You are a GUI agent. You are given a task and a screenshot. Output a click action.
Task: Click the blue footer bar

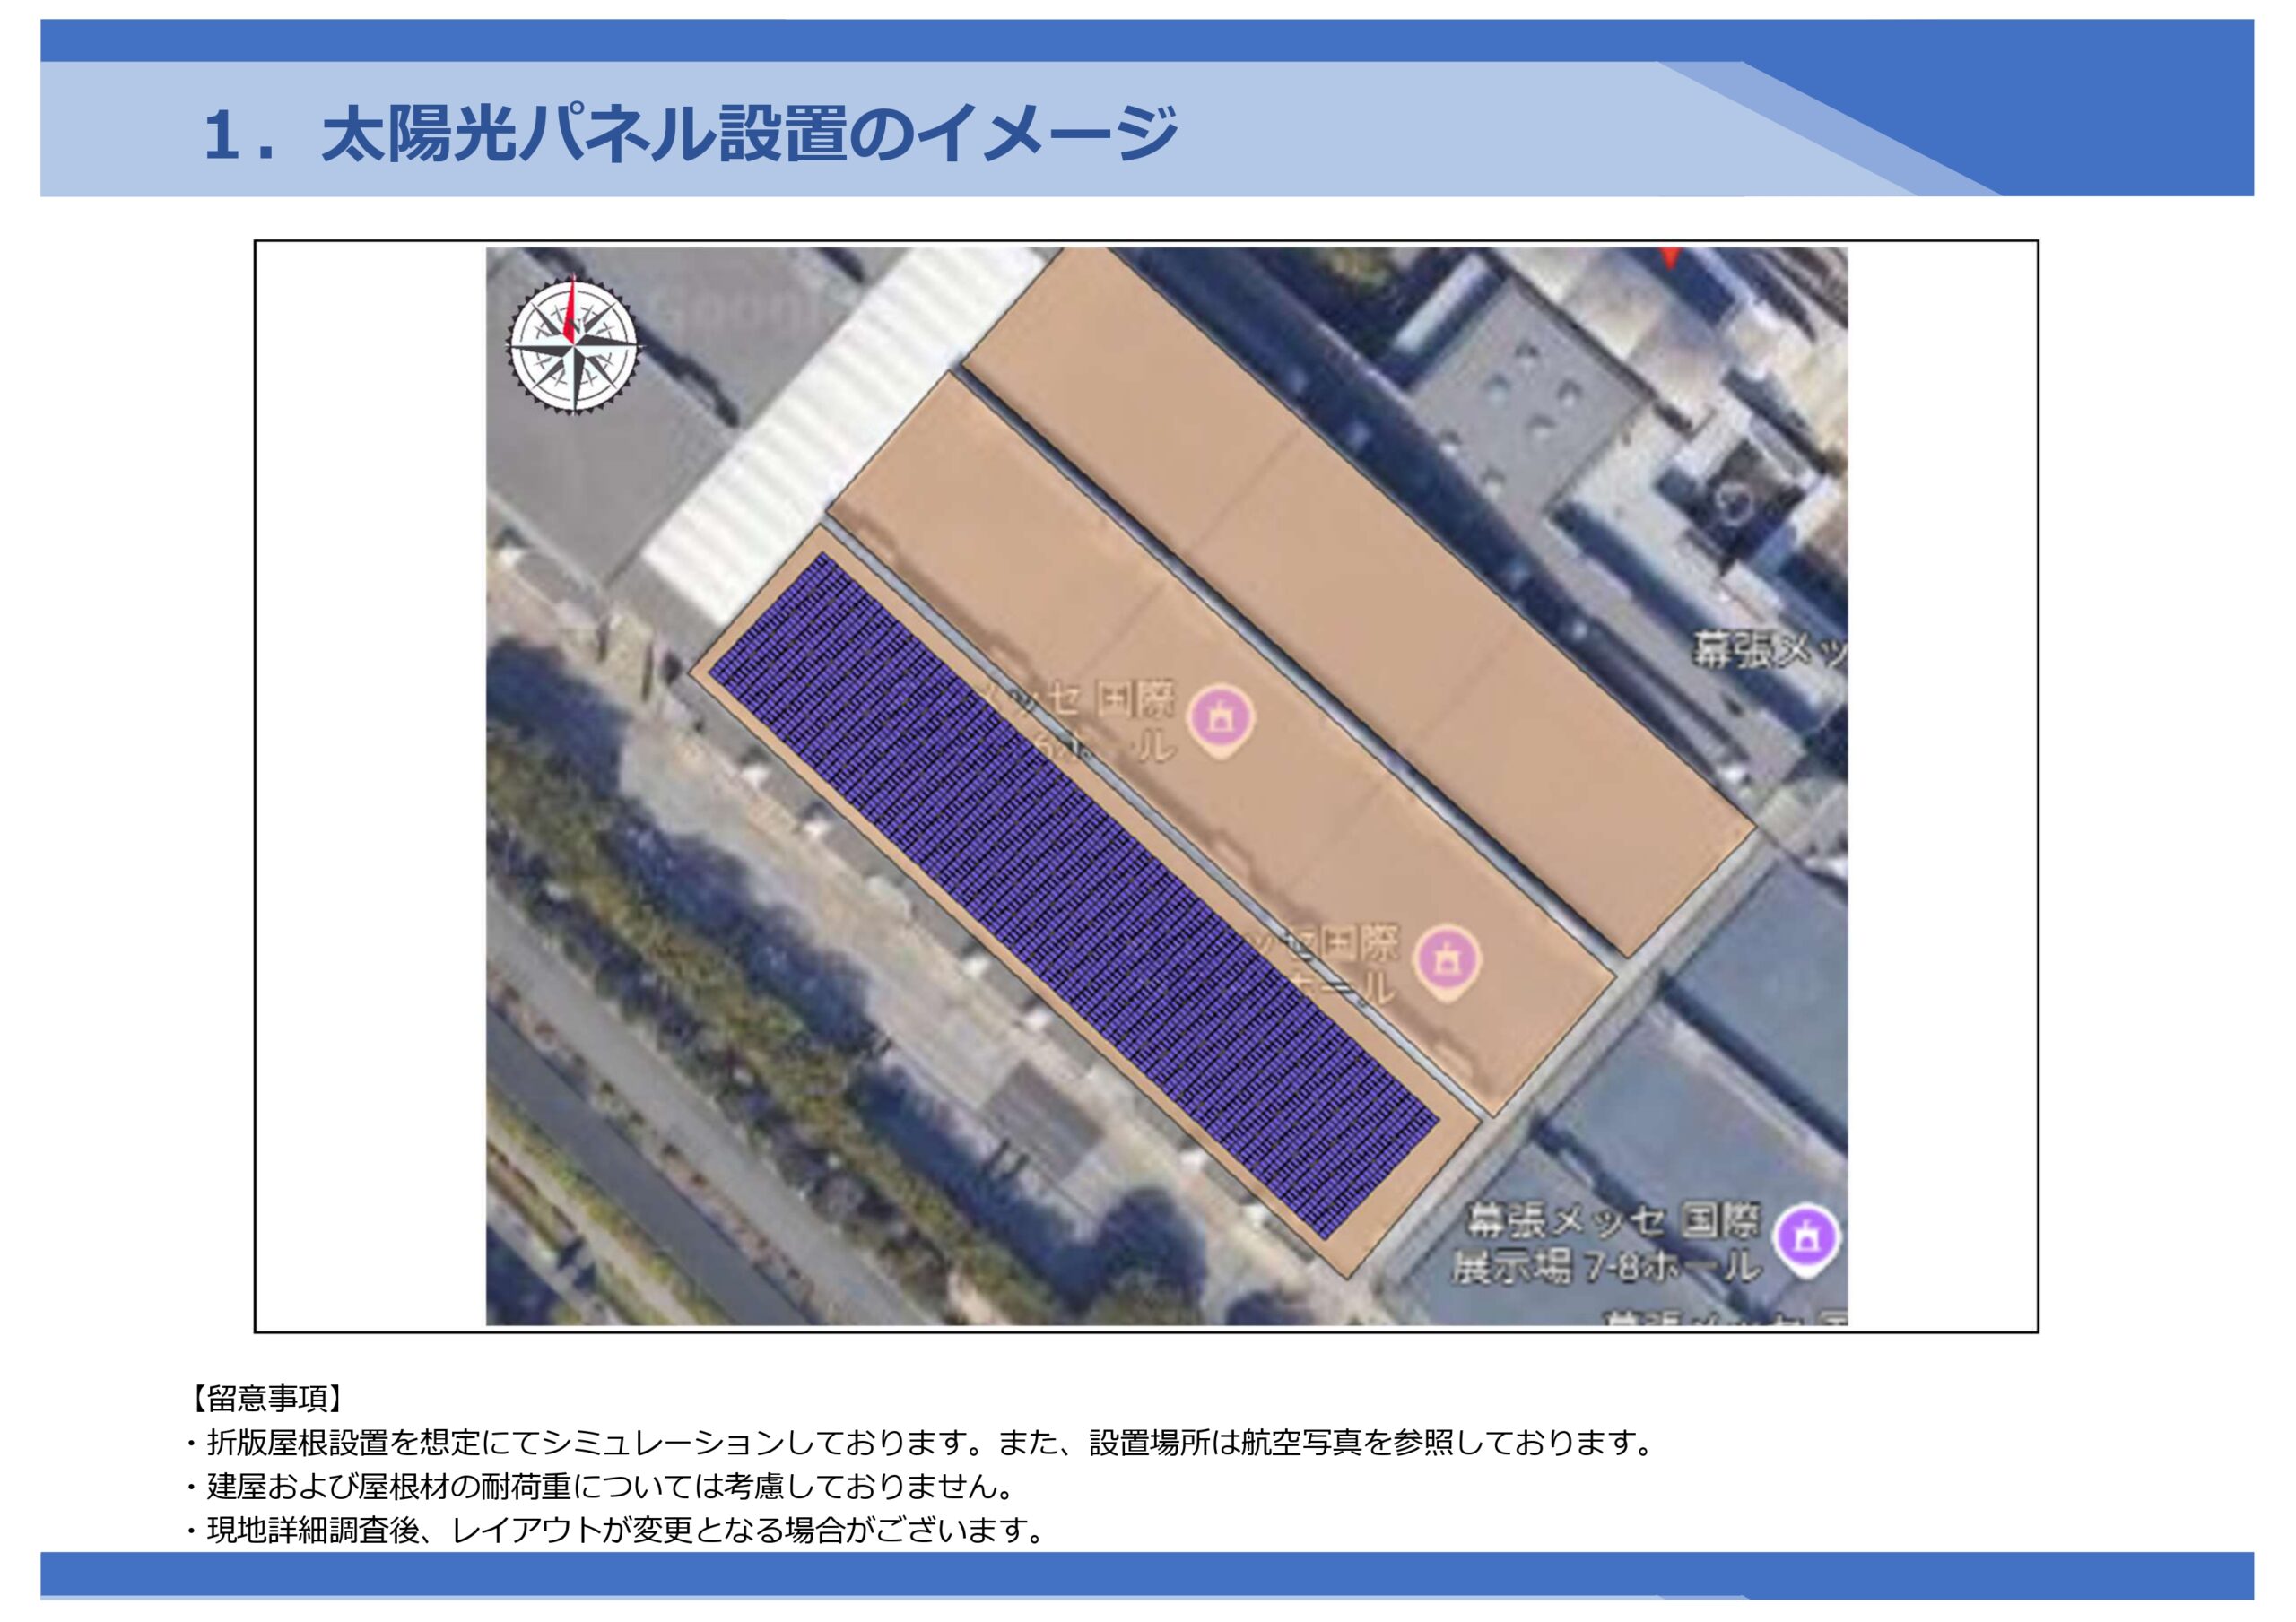[x=1147, y=1574]
